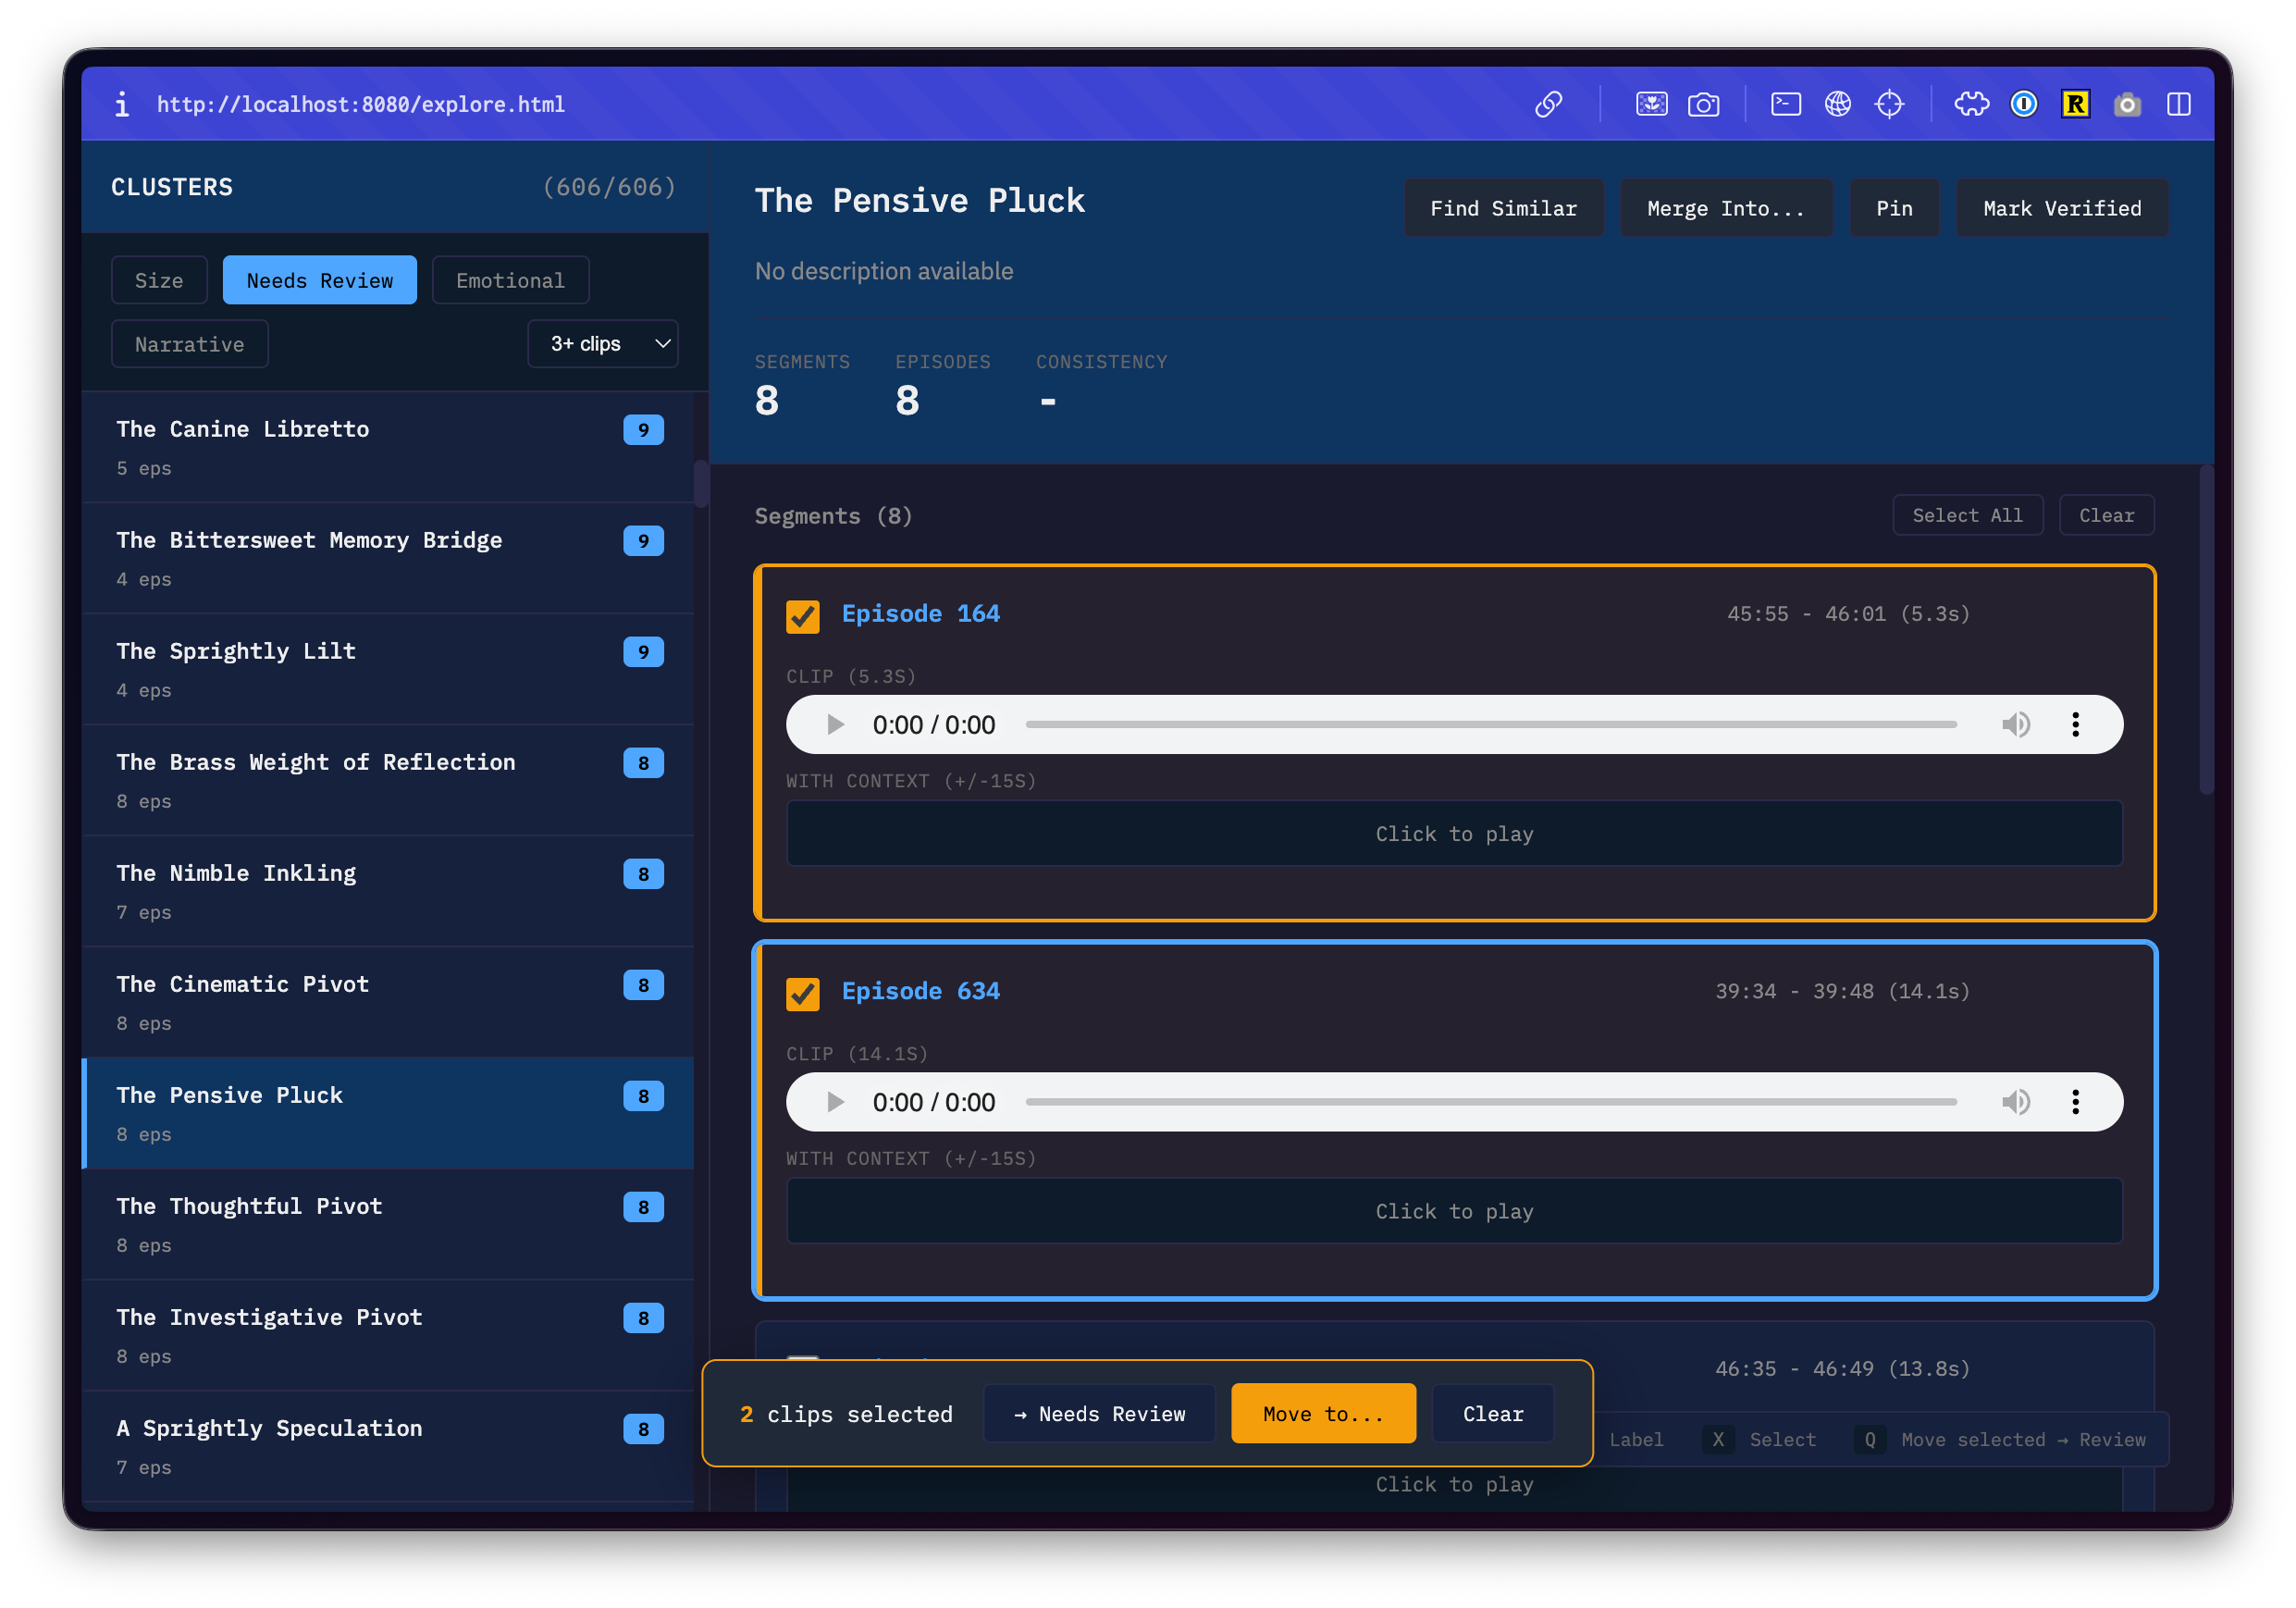Click the camera screenshot icon
Viewport: 2296px width, 1608px height.
tap(1703, 104)
